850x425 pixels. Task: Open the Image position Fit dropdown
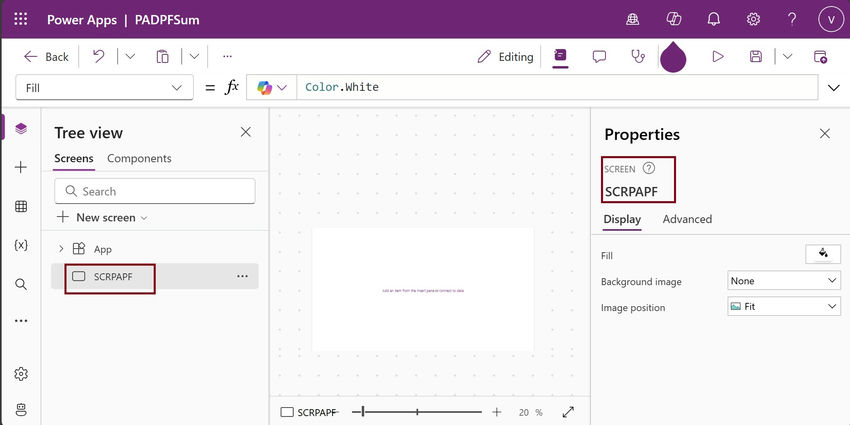(784, 307)
